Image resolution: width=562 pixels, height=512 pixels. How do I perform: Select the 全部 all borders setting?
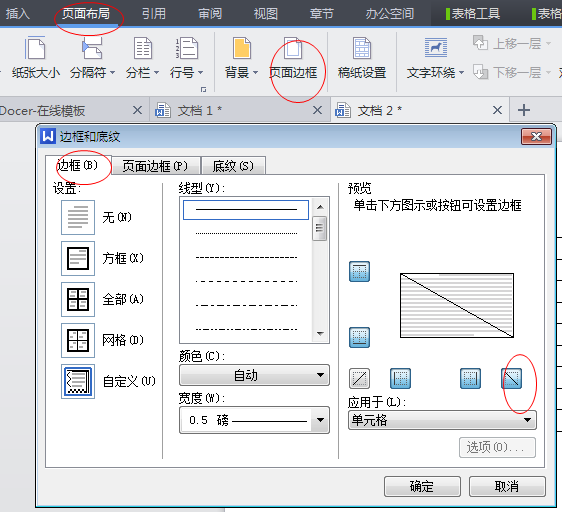(x=78, y=299)
